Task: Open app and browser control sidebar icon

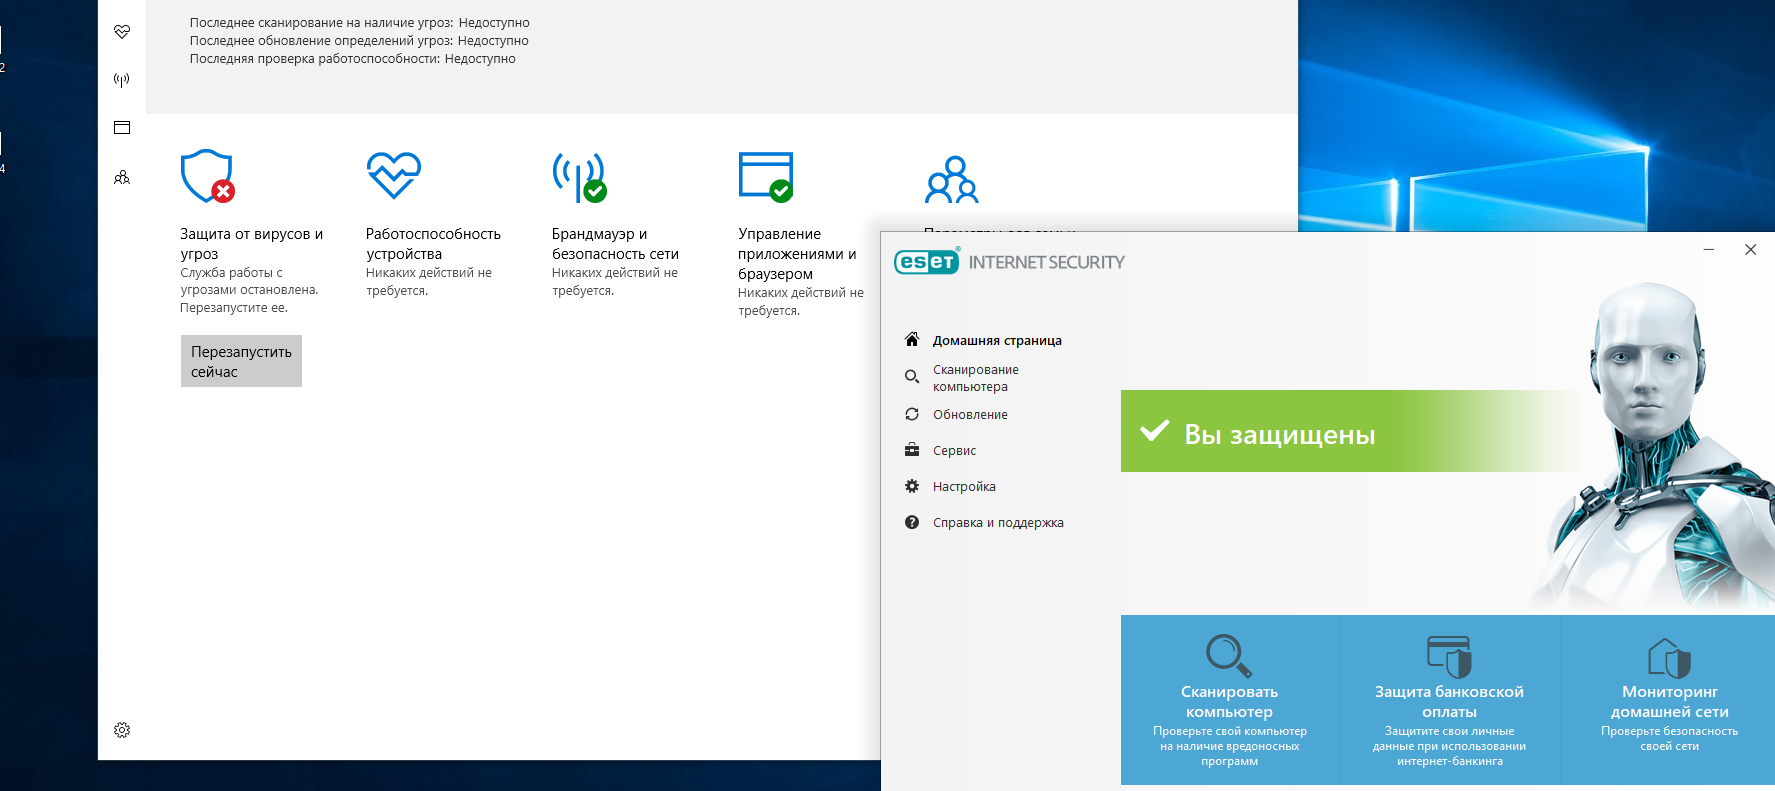Action: (122, 127)
